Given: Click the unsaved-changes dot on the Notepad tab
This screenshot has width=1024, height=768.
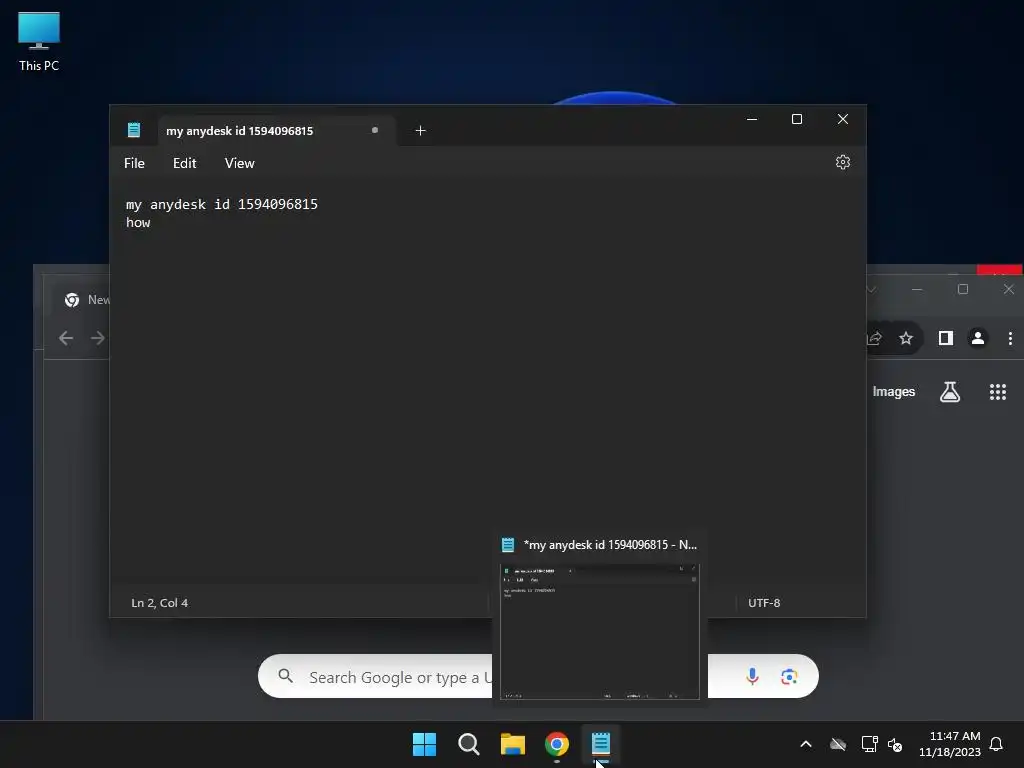Looking at the screenshot, I should (x=375, y=130).
